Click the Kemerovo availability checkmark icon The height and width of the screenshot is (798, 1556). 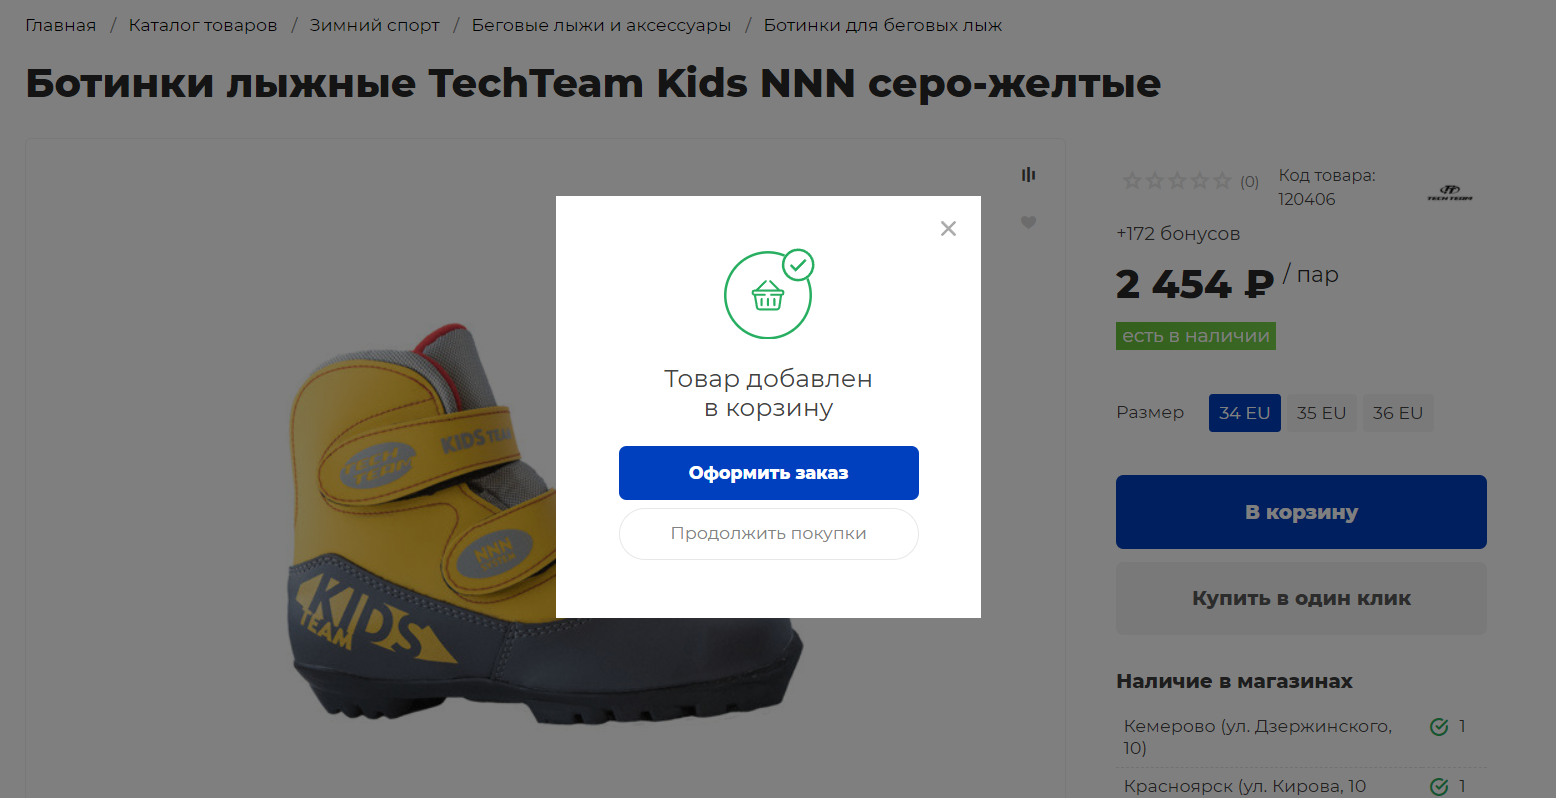1439,727
